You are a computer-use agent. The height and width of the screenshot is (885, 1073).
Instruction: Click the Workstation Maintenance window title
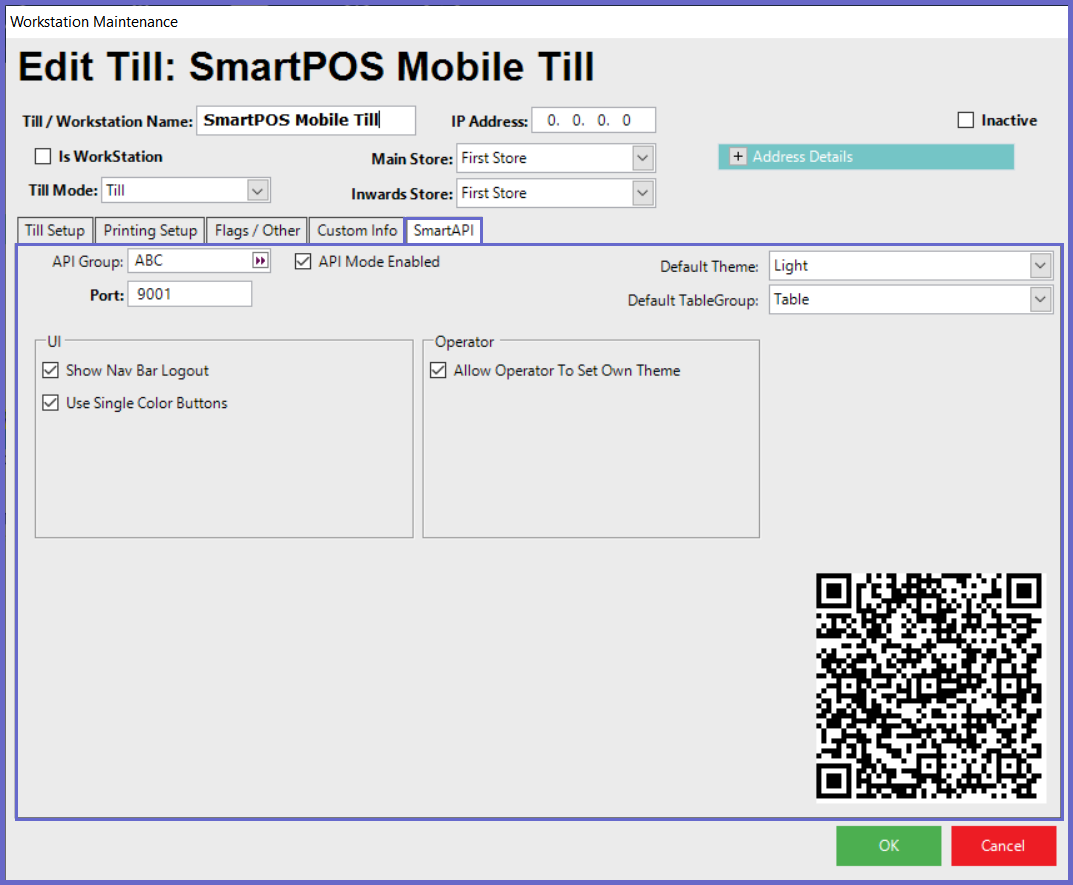94,22
